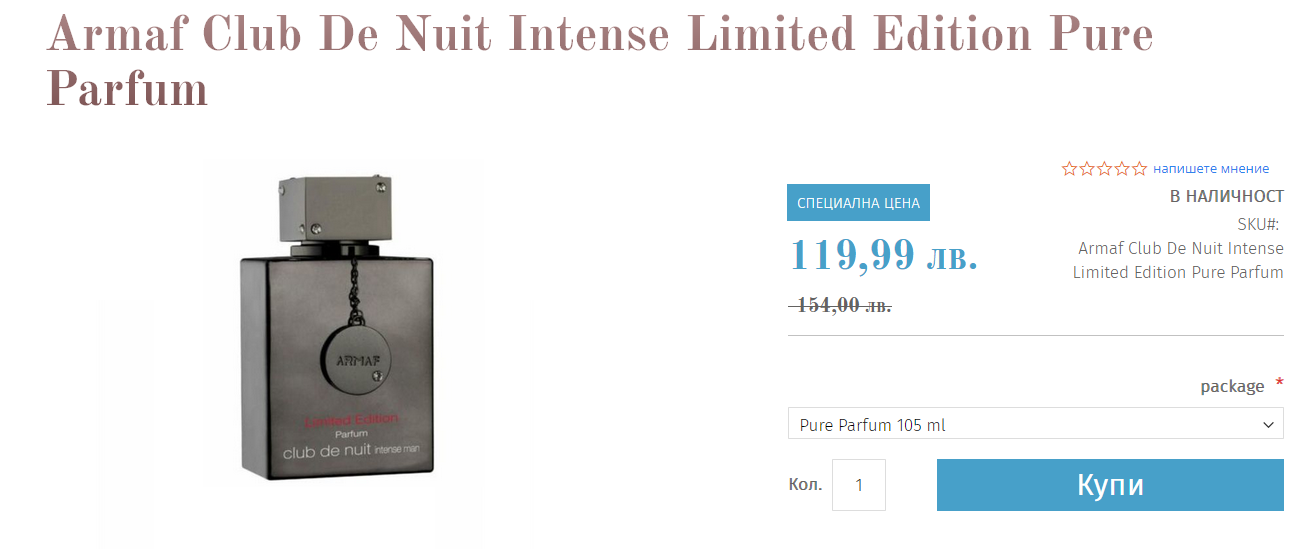Rate product with first star
The height and width of the screenshot is (549, 1308).
(1070, 169)
